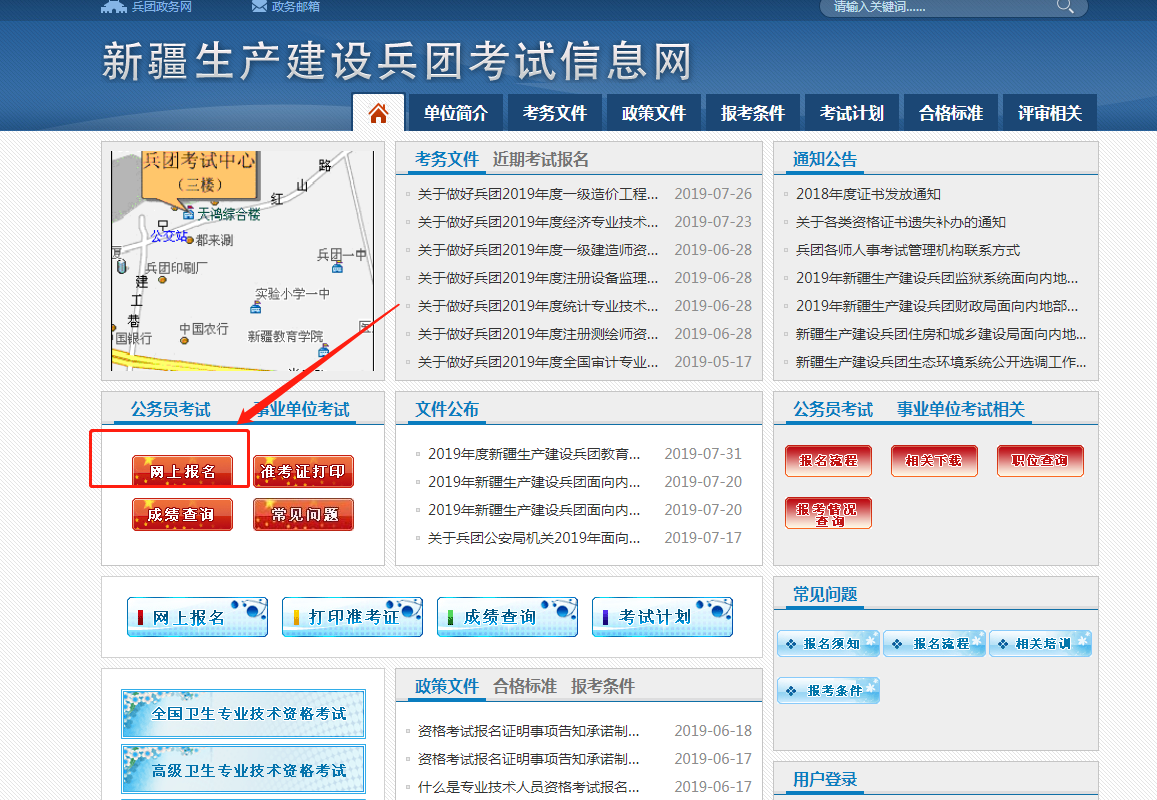Click the search magnifier icon

pos(1065,6)
